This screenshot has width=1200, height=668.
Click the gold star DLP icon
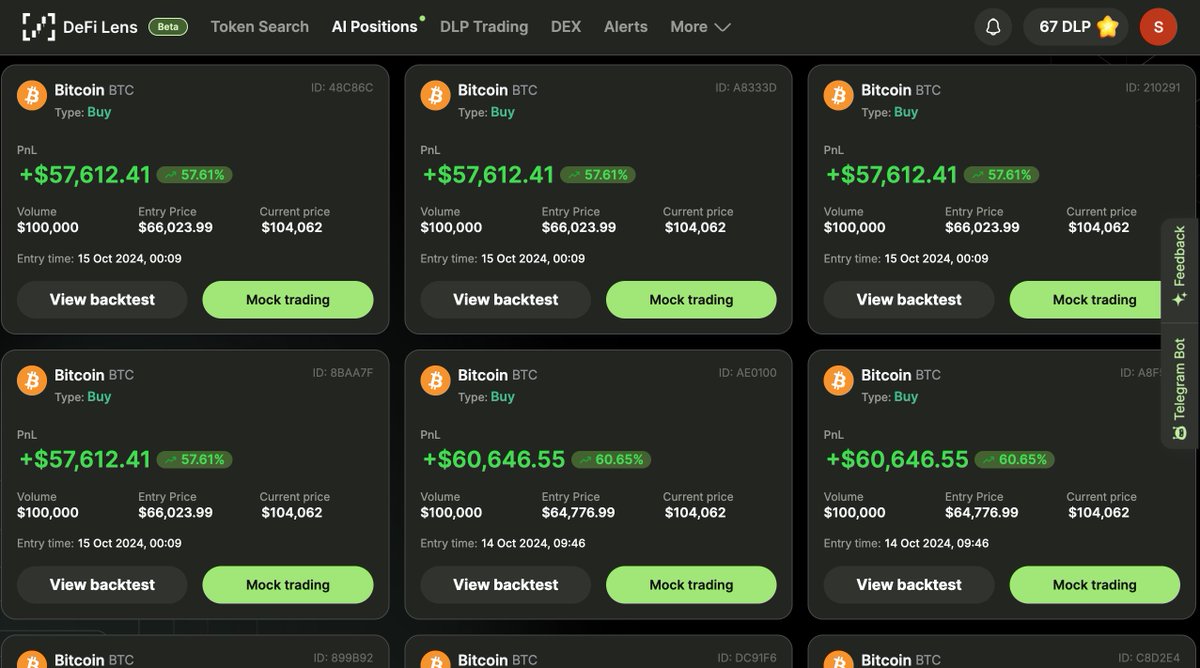point(1107,27)
